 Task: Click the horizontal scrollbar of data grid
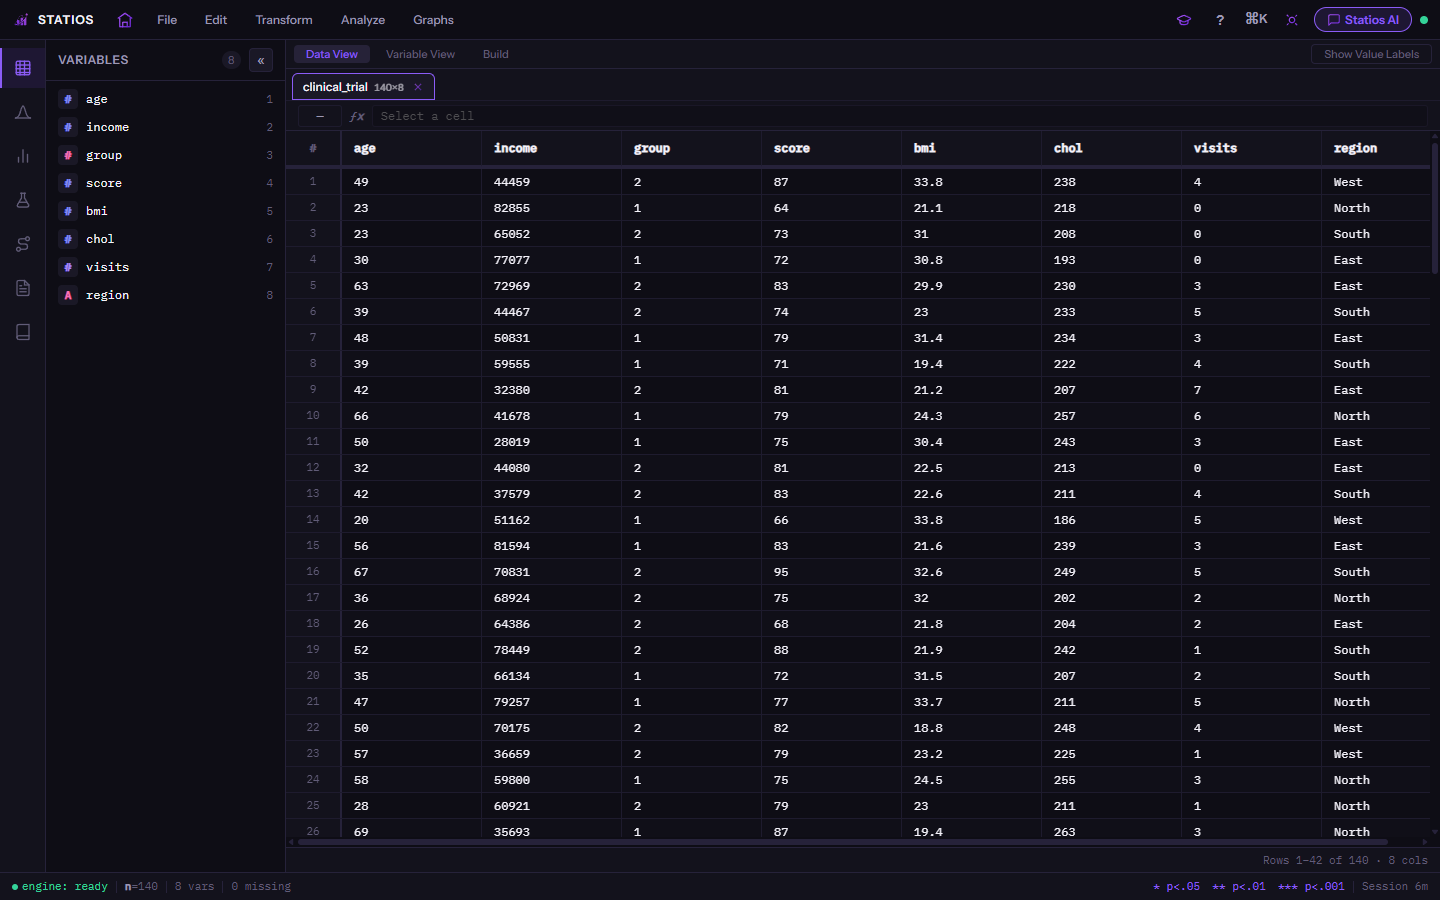click(x=843, y=842)
